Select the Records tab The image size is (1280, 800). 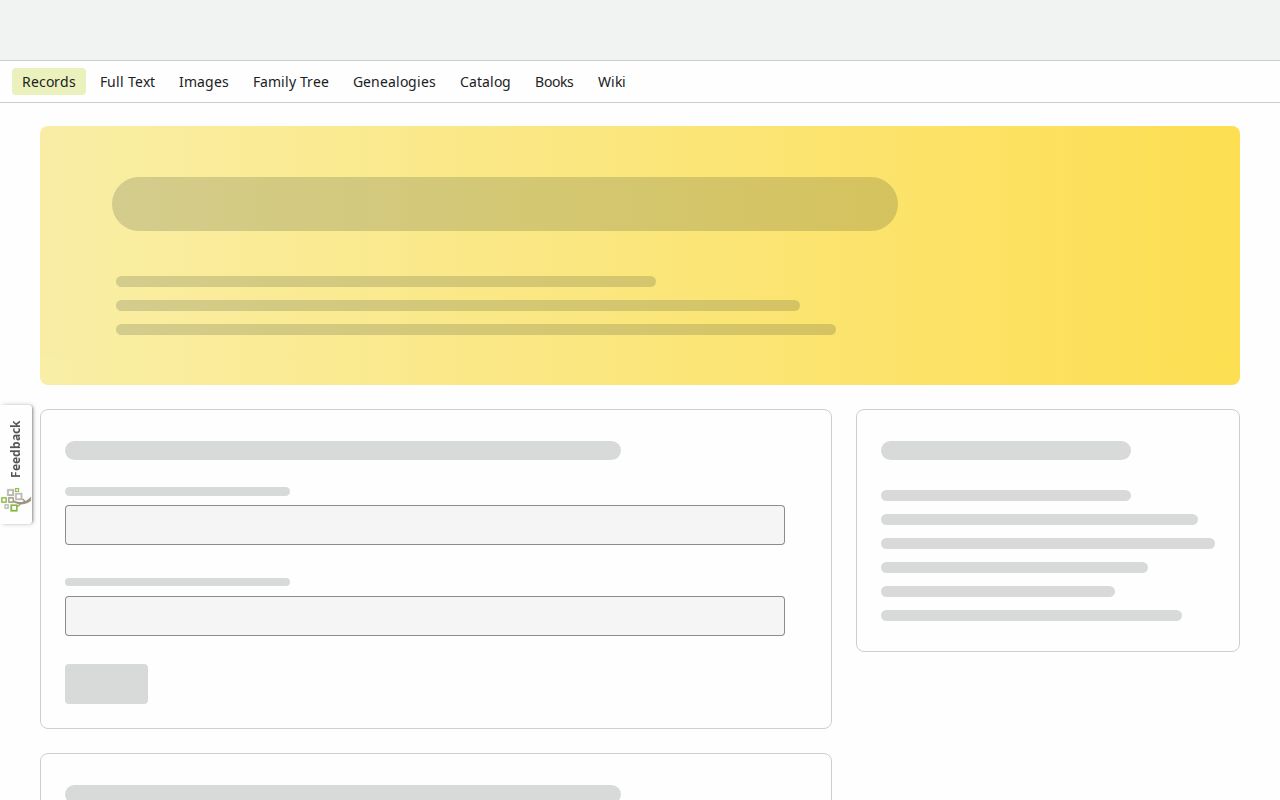pyautogui.click(x=49, y=82)
